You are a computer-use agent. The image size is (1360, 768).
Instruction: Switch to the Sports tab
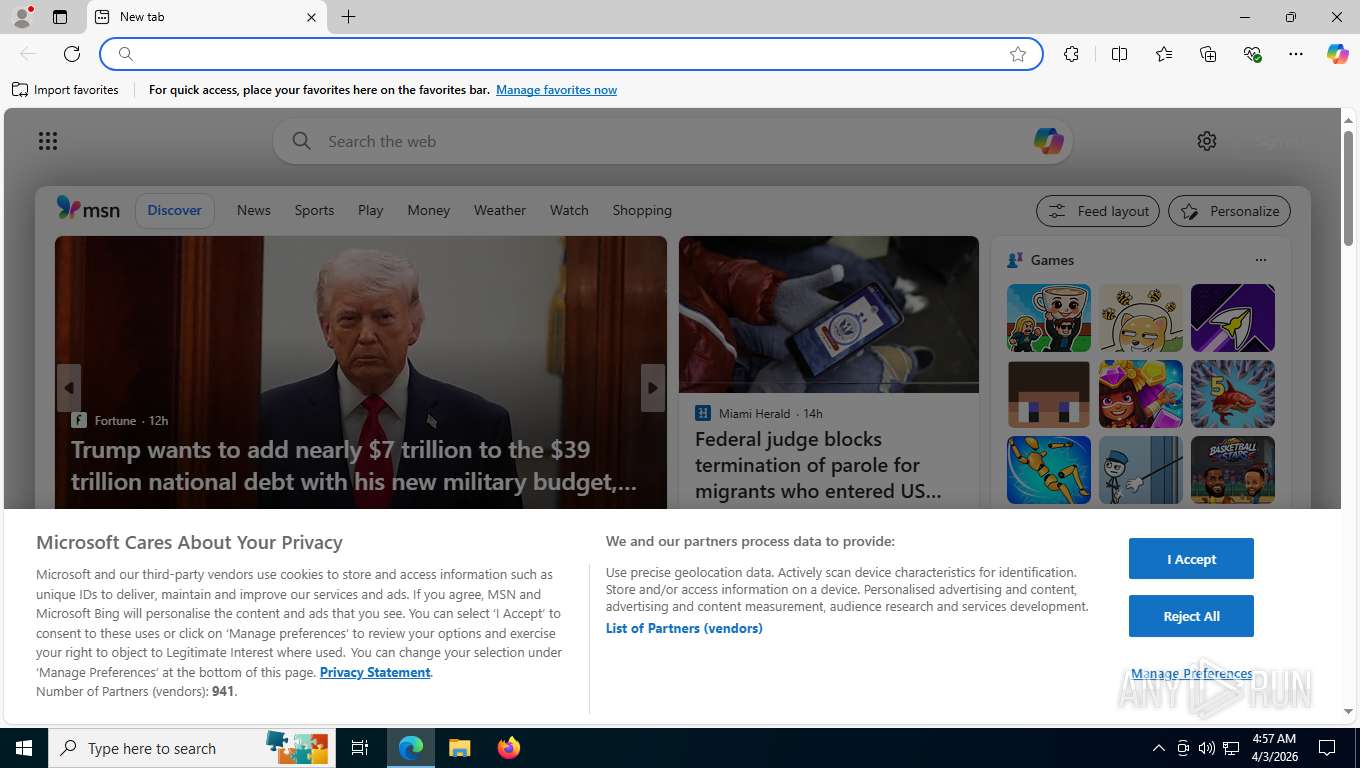pyautogui.click(x=314, y=210)
